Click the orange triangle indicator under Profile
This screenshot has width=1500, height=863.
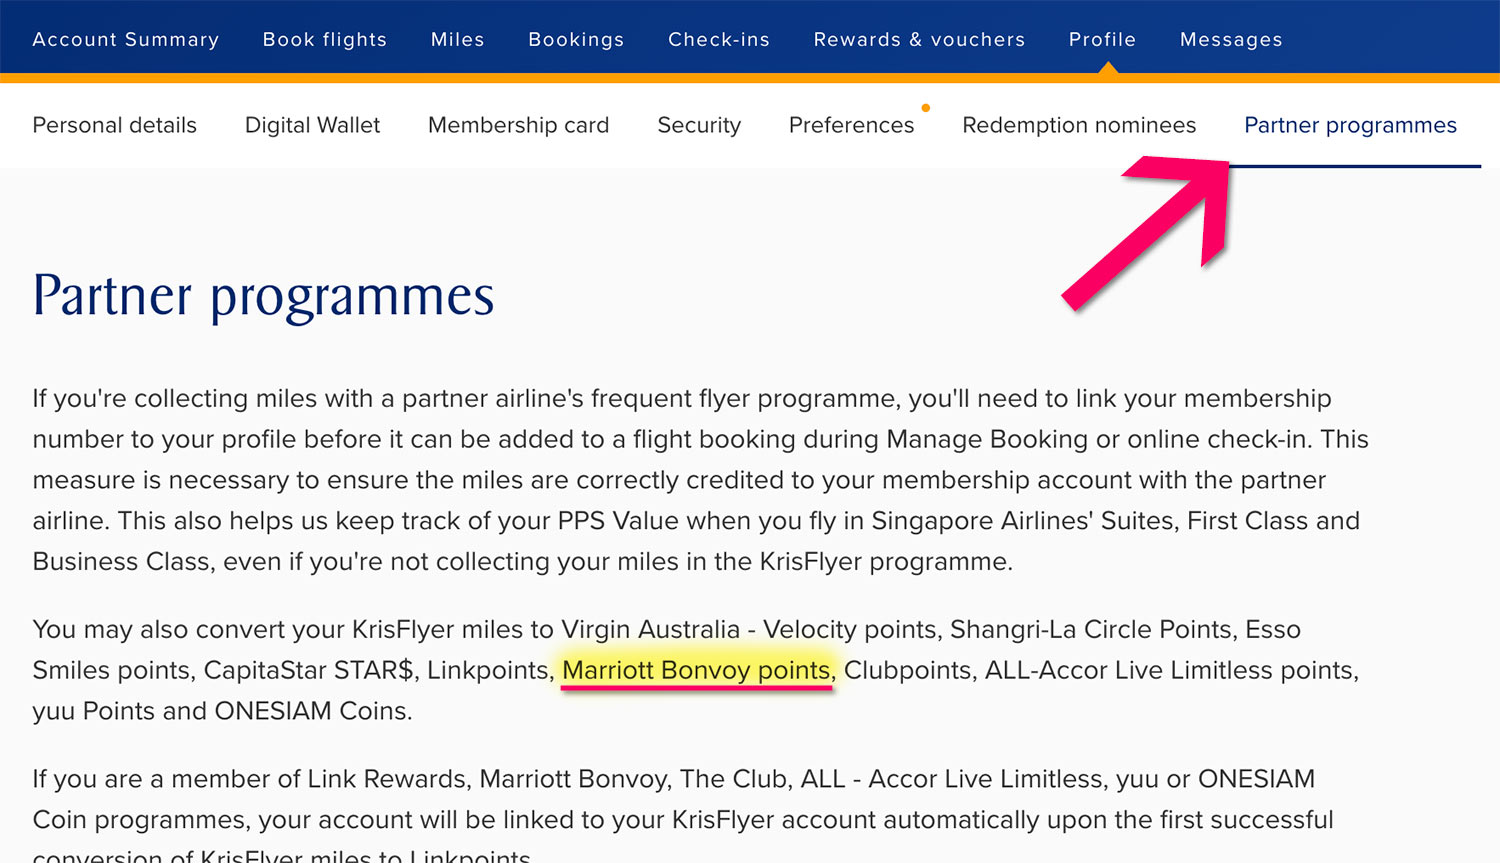1107,68
